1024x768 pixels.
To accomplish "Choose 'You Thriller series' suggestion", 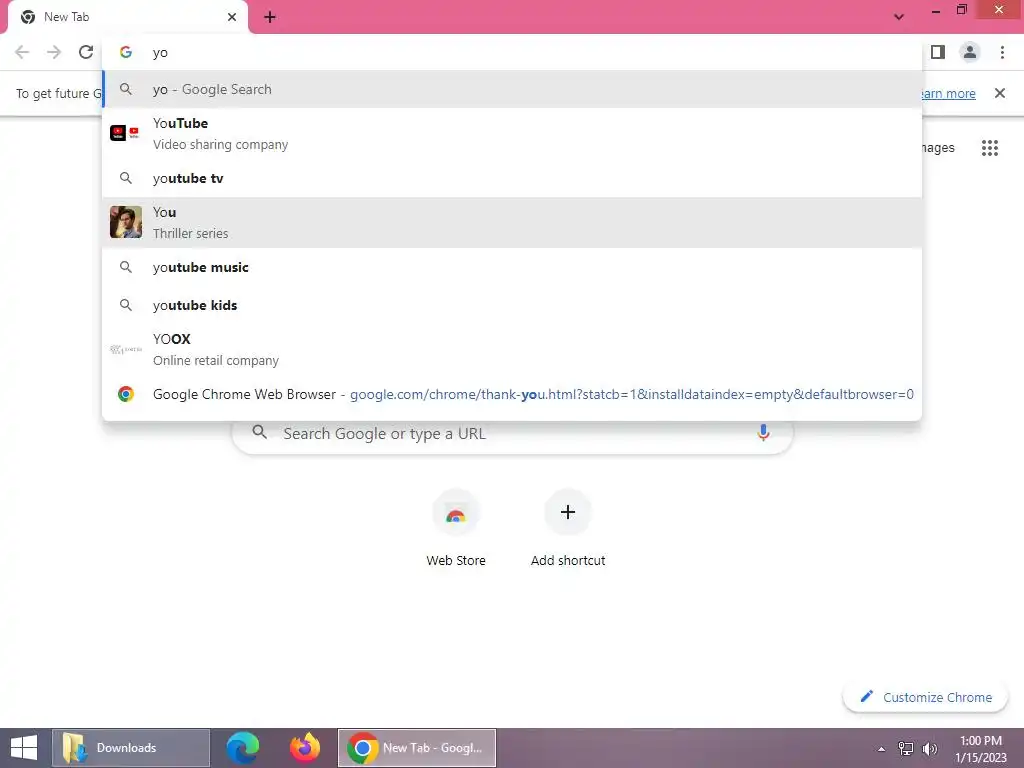I will (x=512, y=223).
